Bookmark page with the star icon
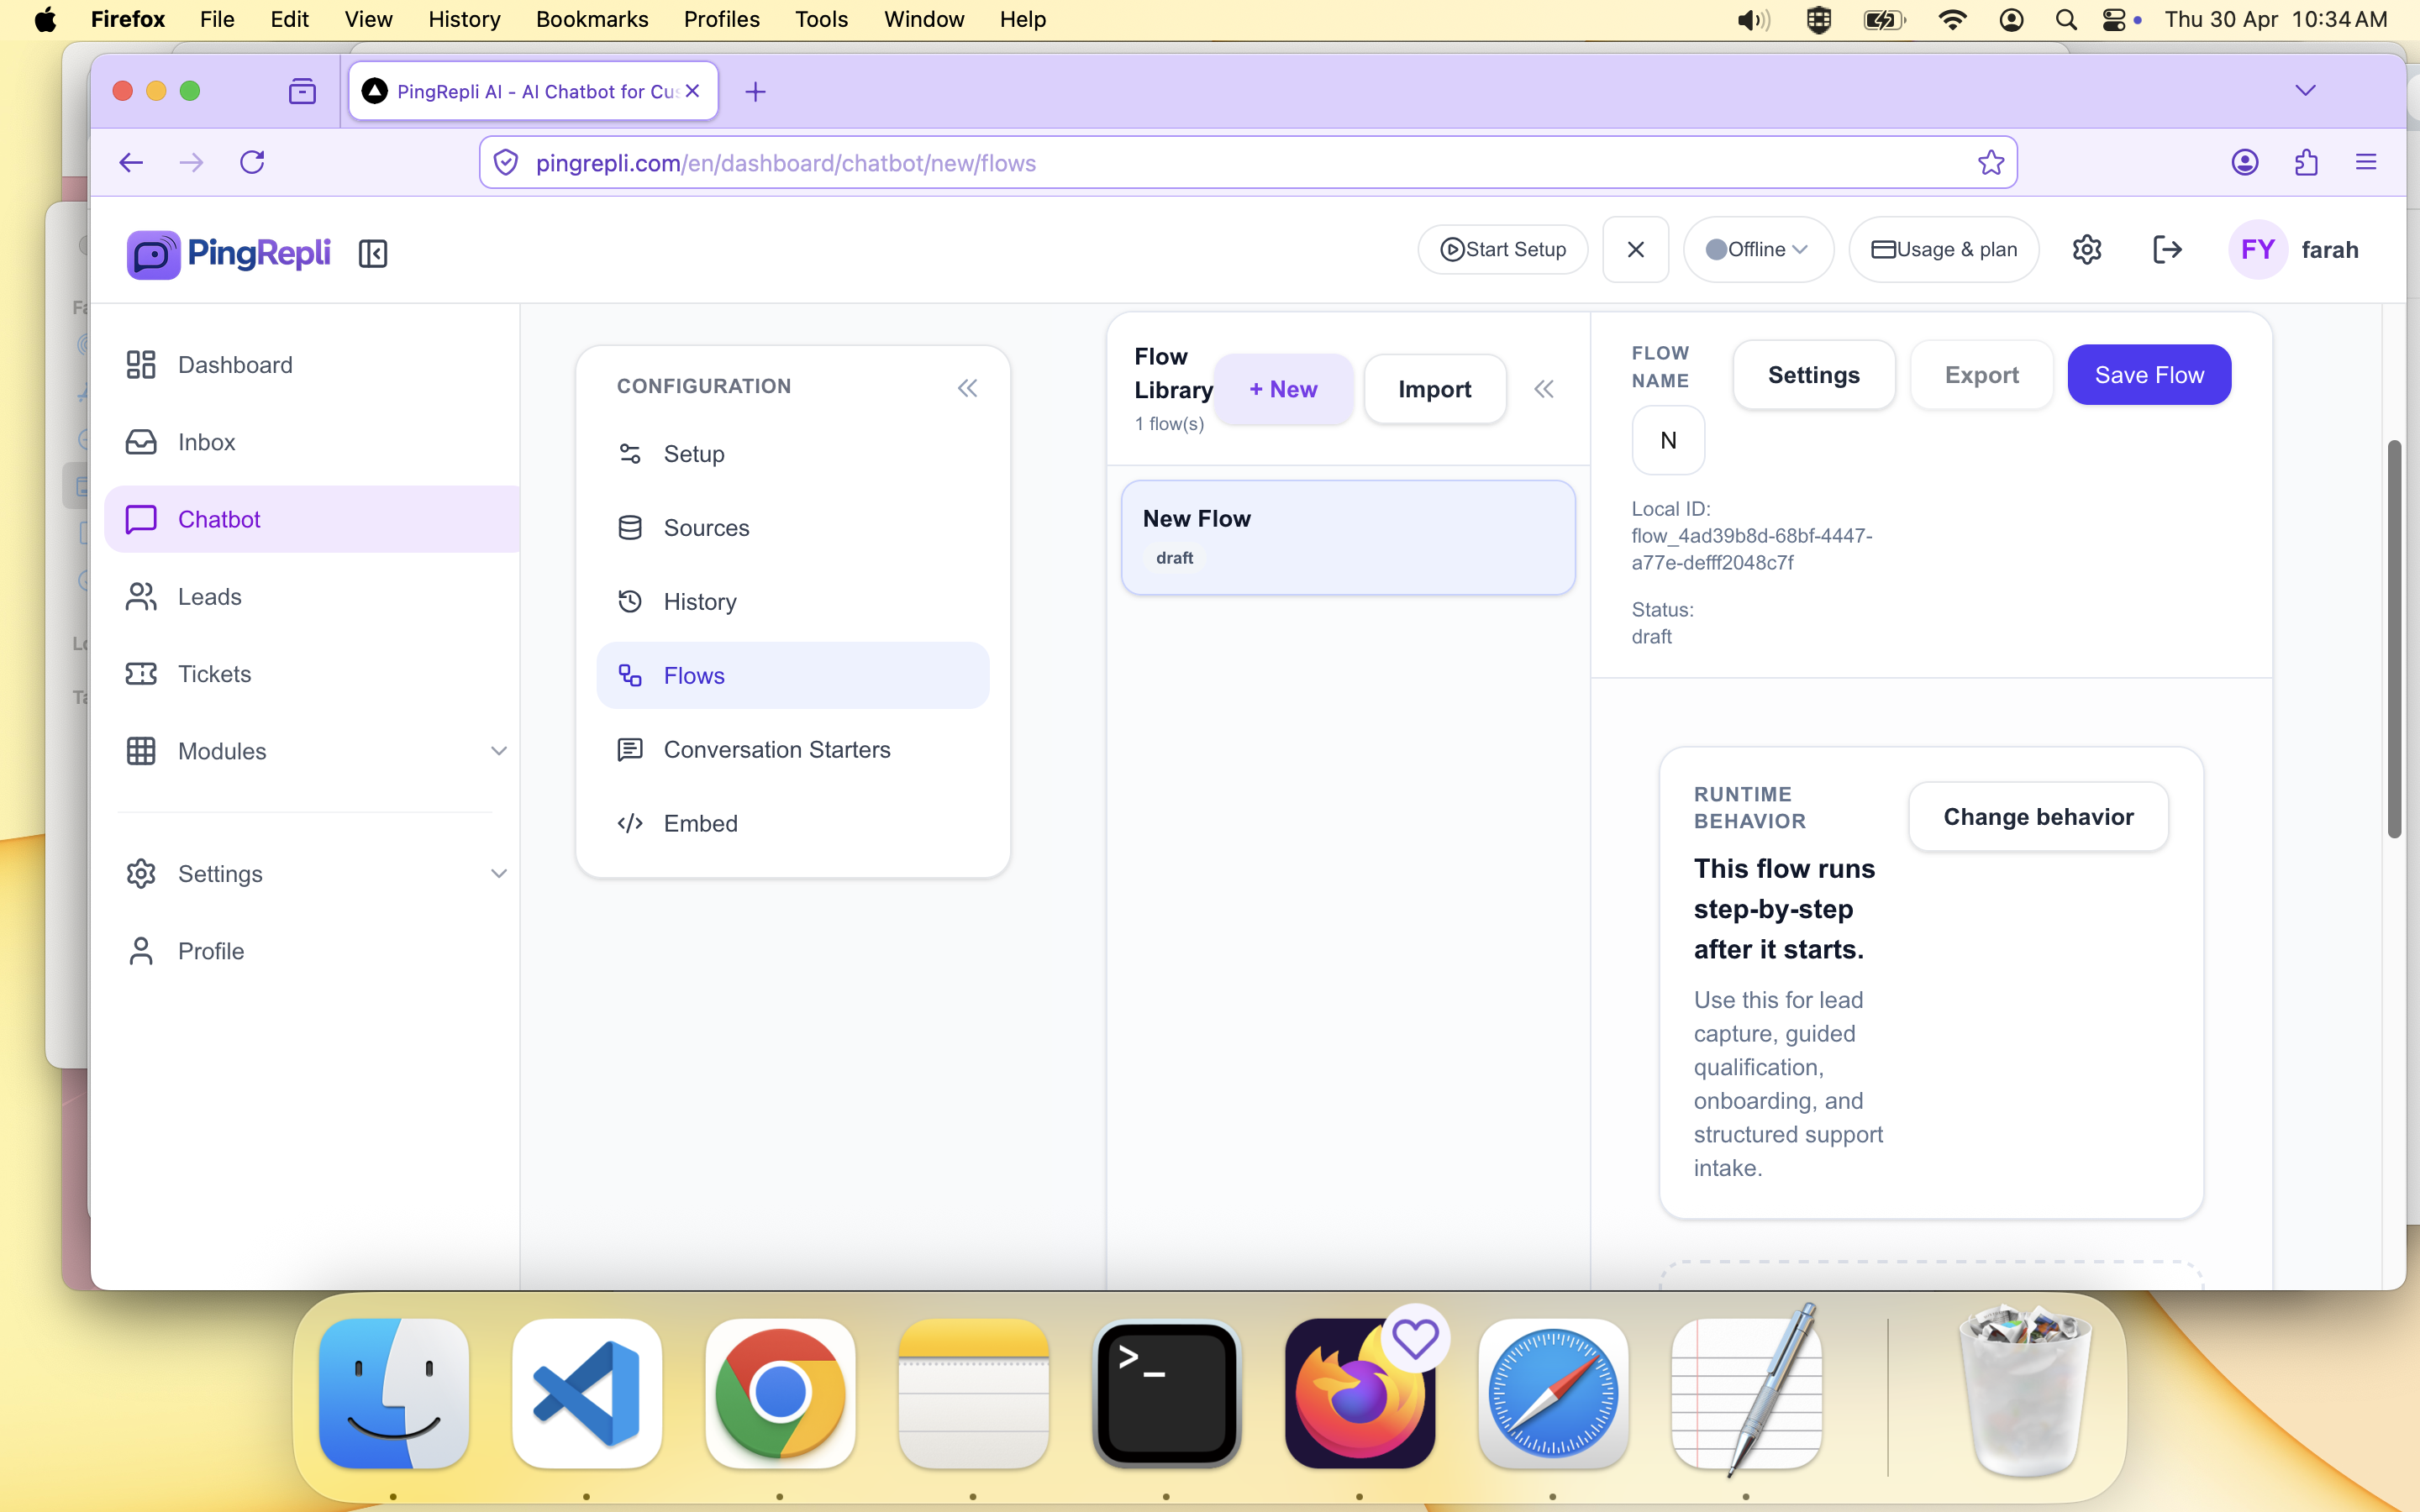Viewport: 2420px width, 1512px height. [1991, 163]
